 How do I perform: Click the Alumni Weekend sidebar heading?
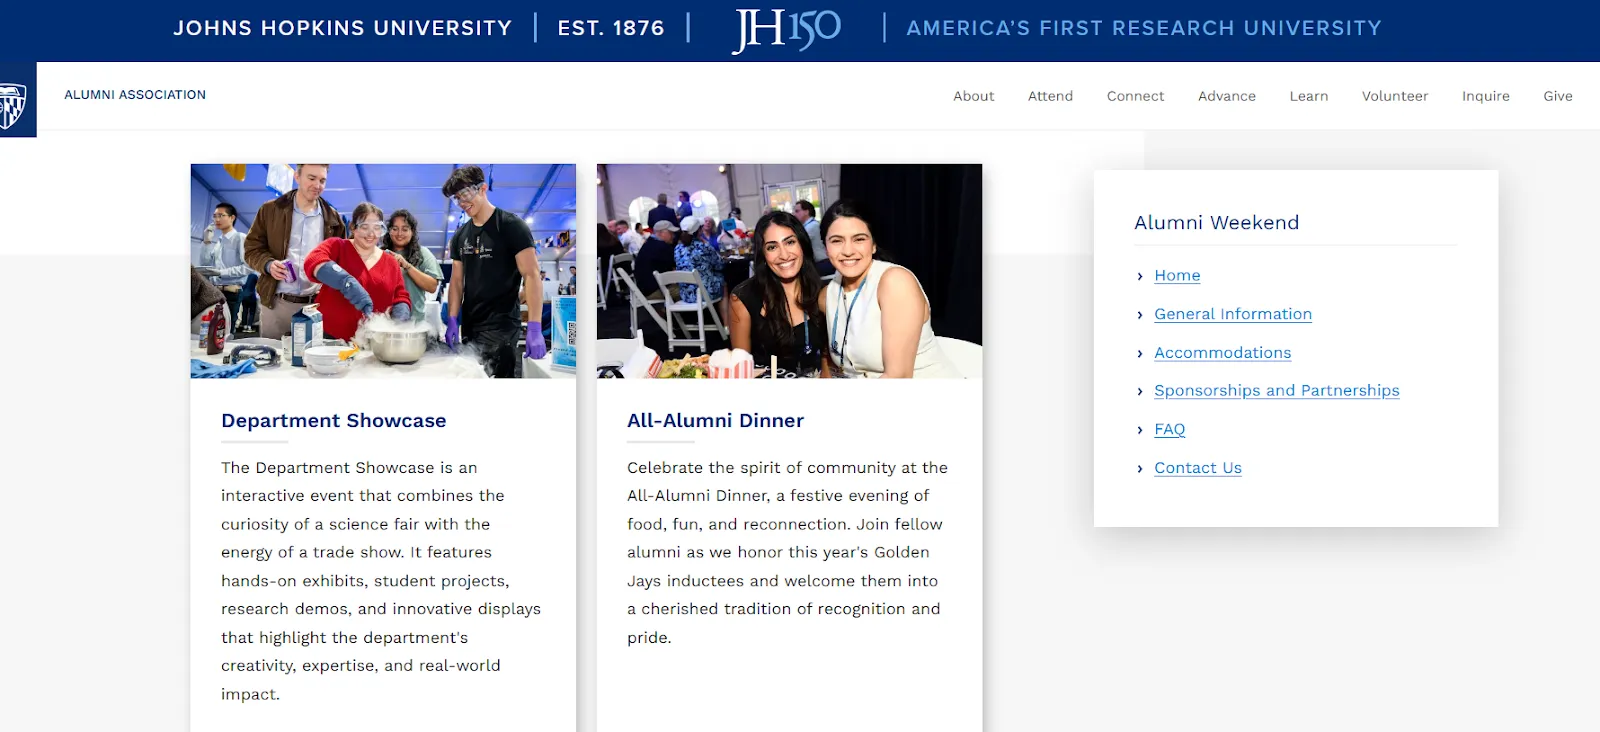(1216, 223)
